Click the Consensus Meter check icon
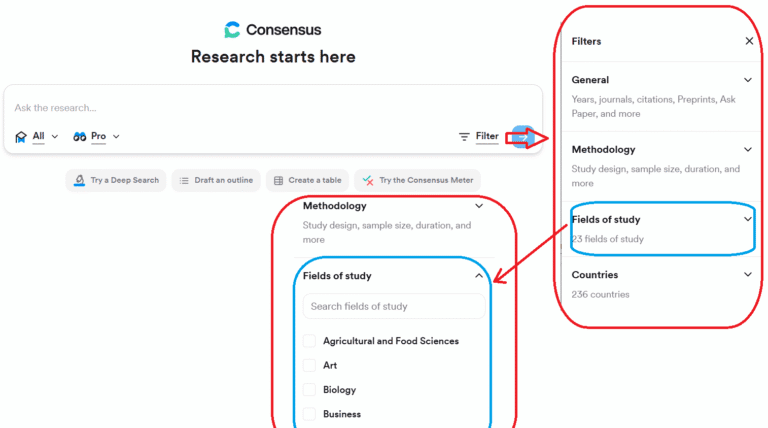 point(368,181)
